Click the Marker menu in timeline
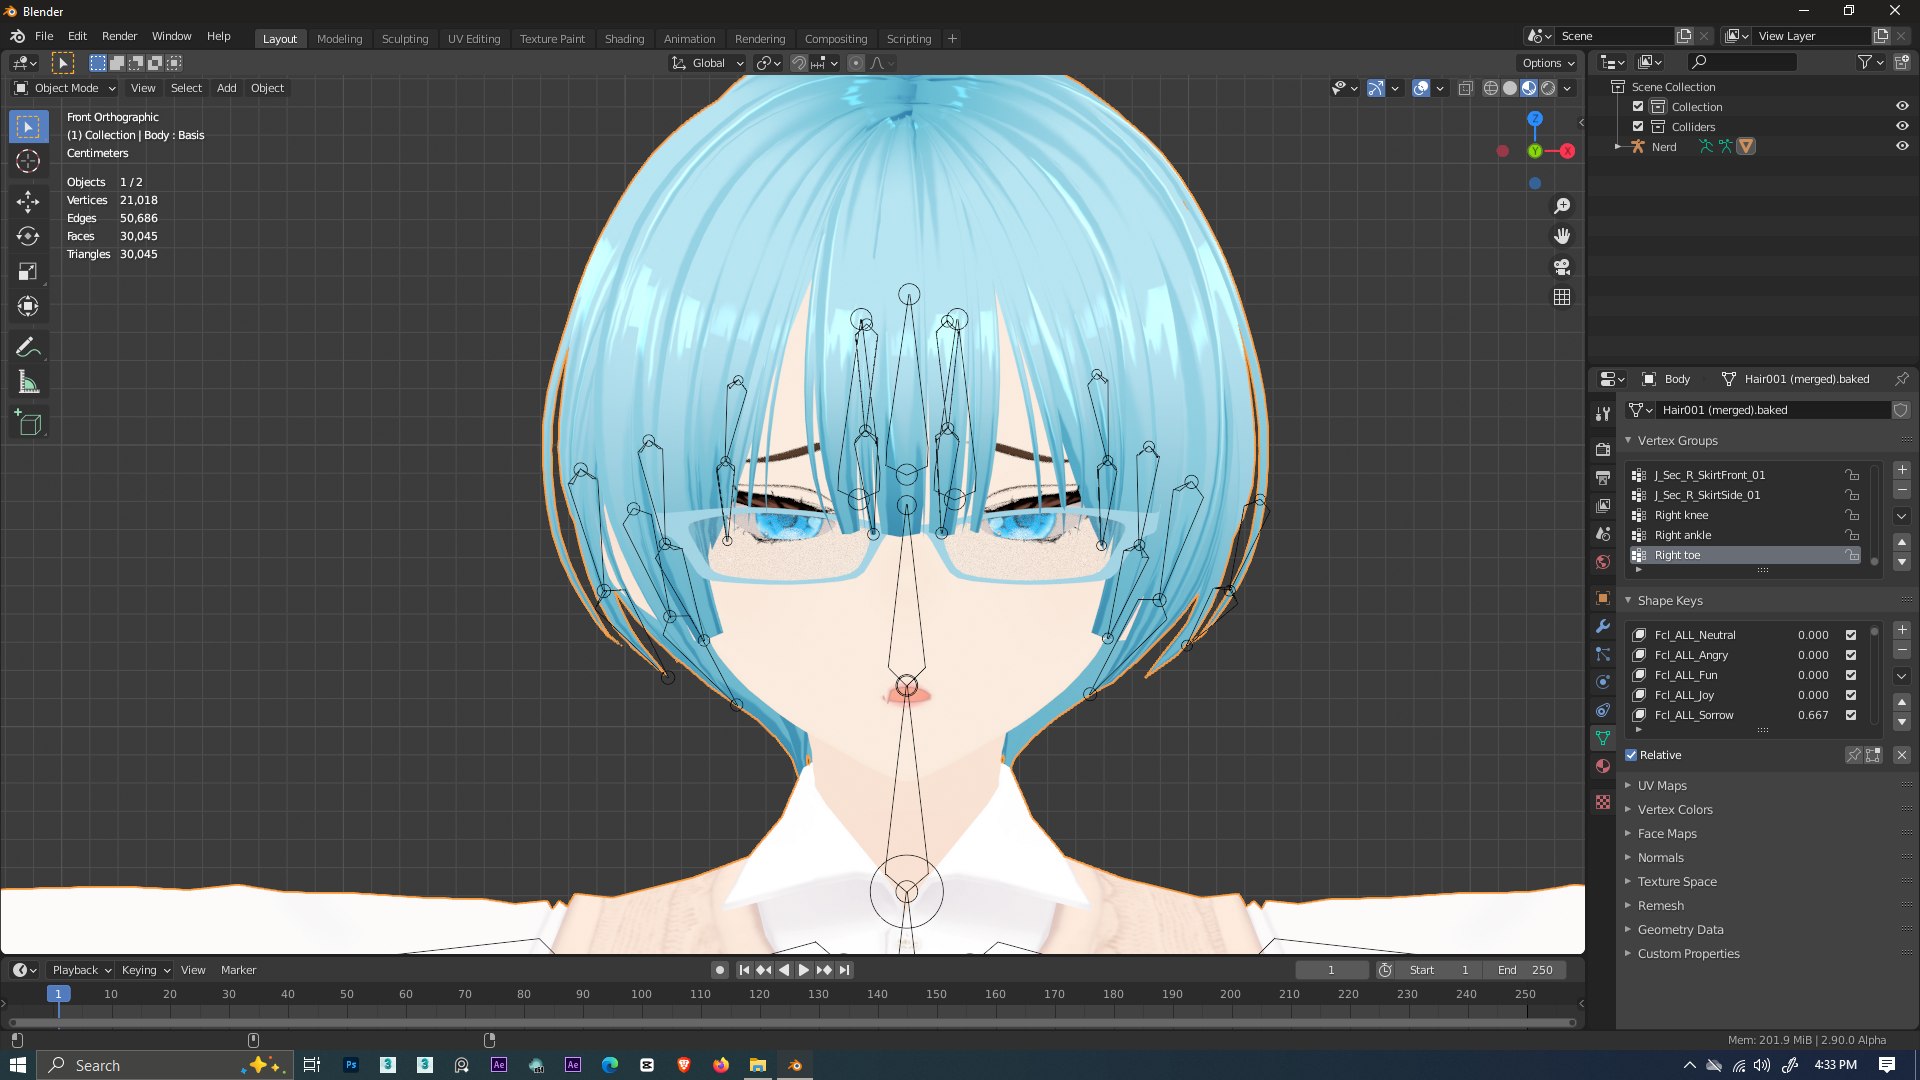 238,970
